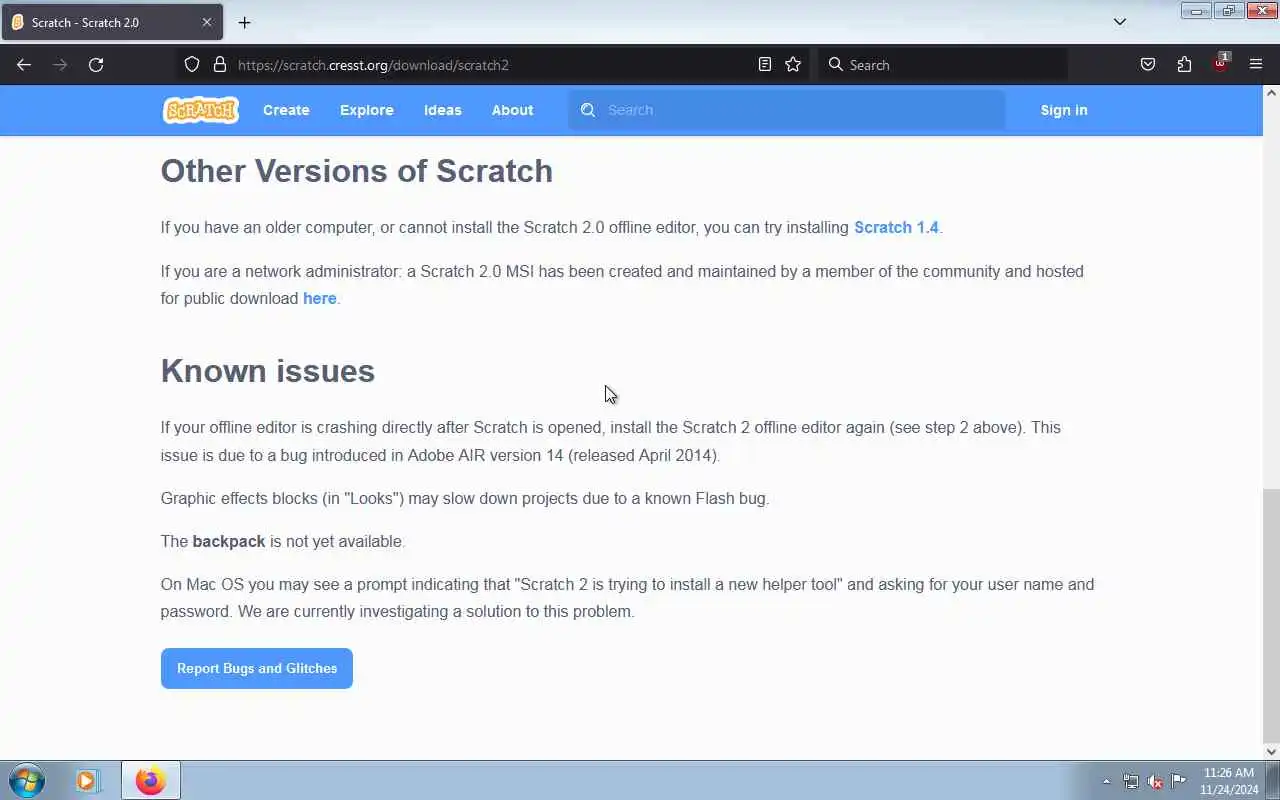1280x800 pixels.
Task: Open the Pocket save icon
Action: click(x=1148, y=65)
